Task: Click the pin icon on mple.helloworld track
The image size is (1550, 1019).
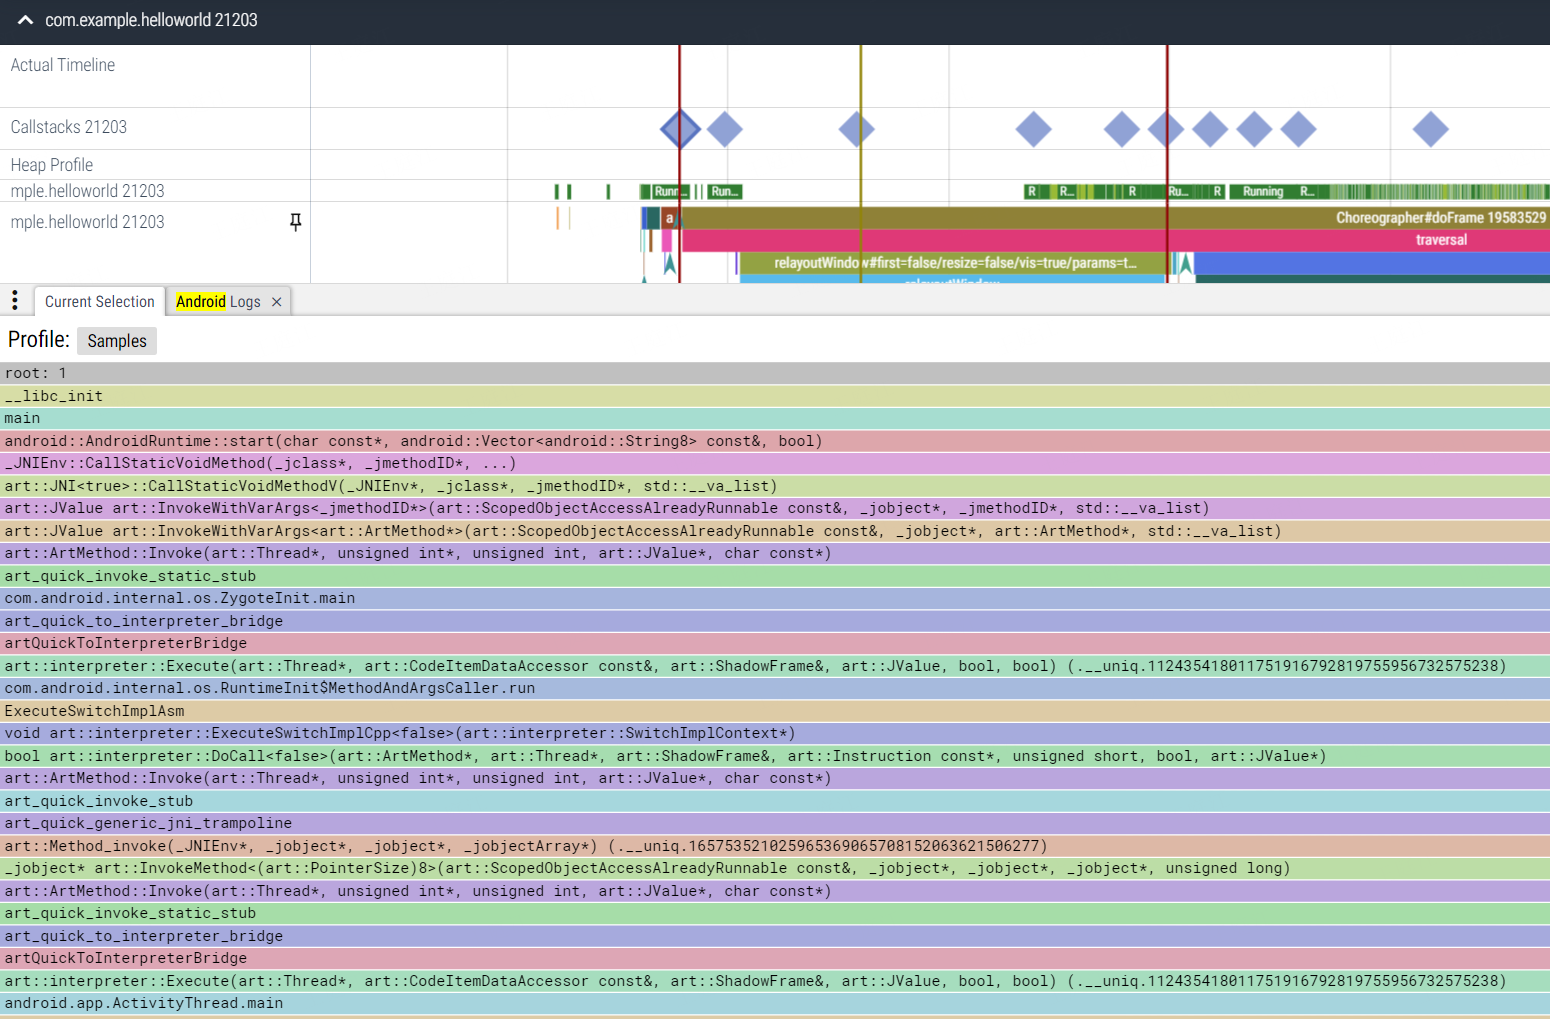Action: pos(295,222)
